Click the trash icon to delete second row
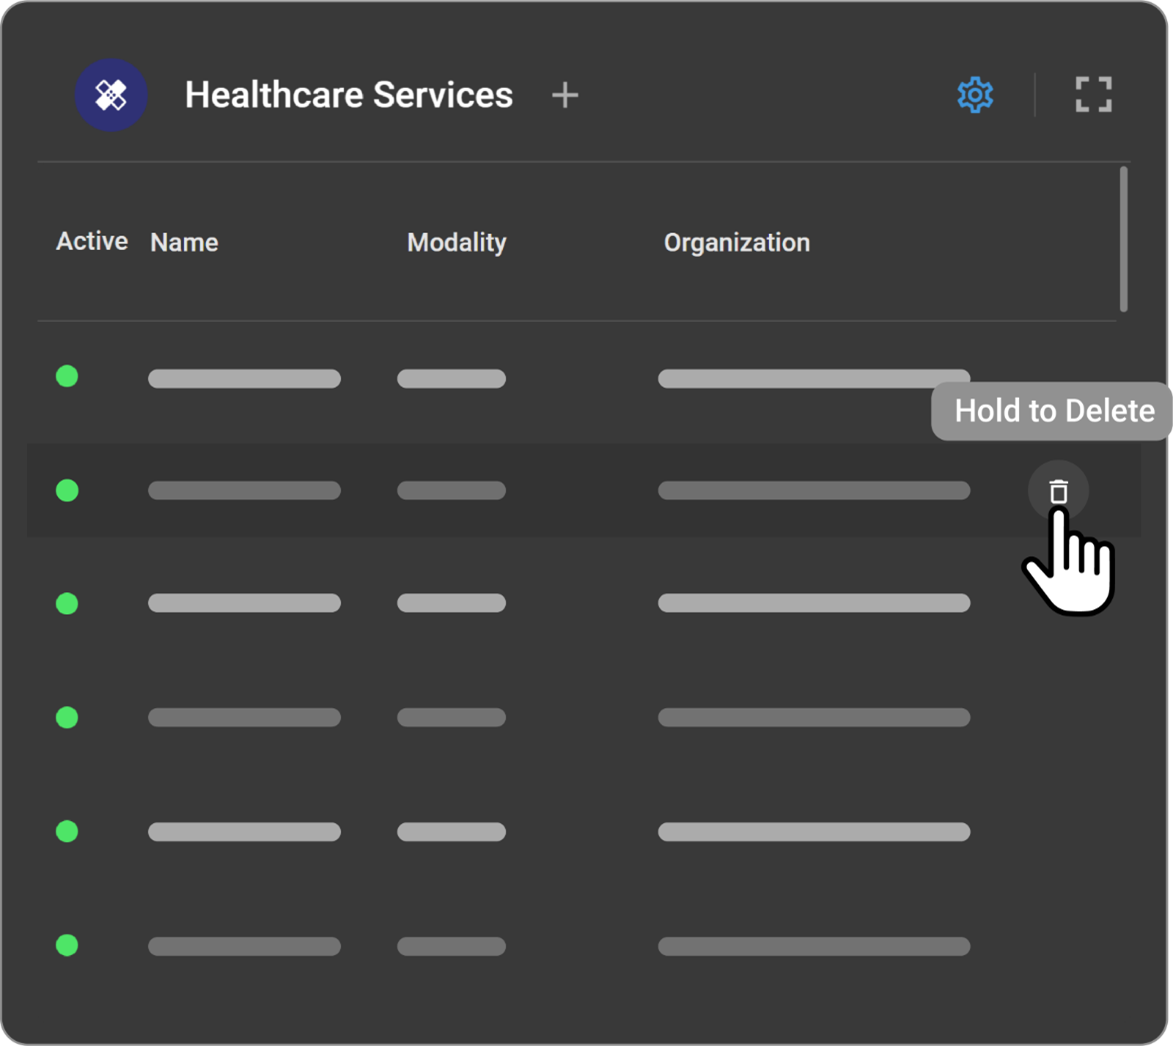The image size is (1173, 1046). click(1058, 491)
